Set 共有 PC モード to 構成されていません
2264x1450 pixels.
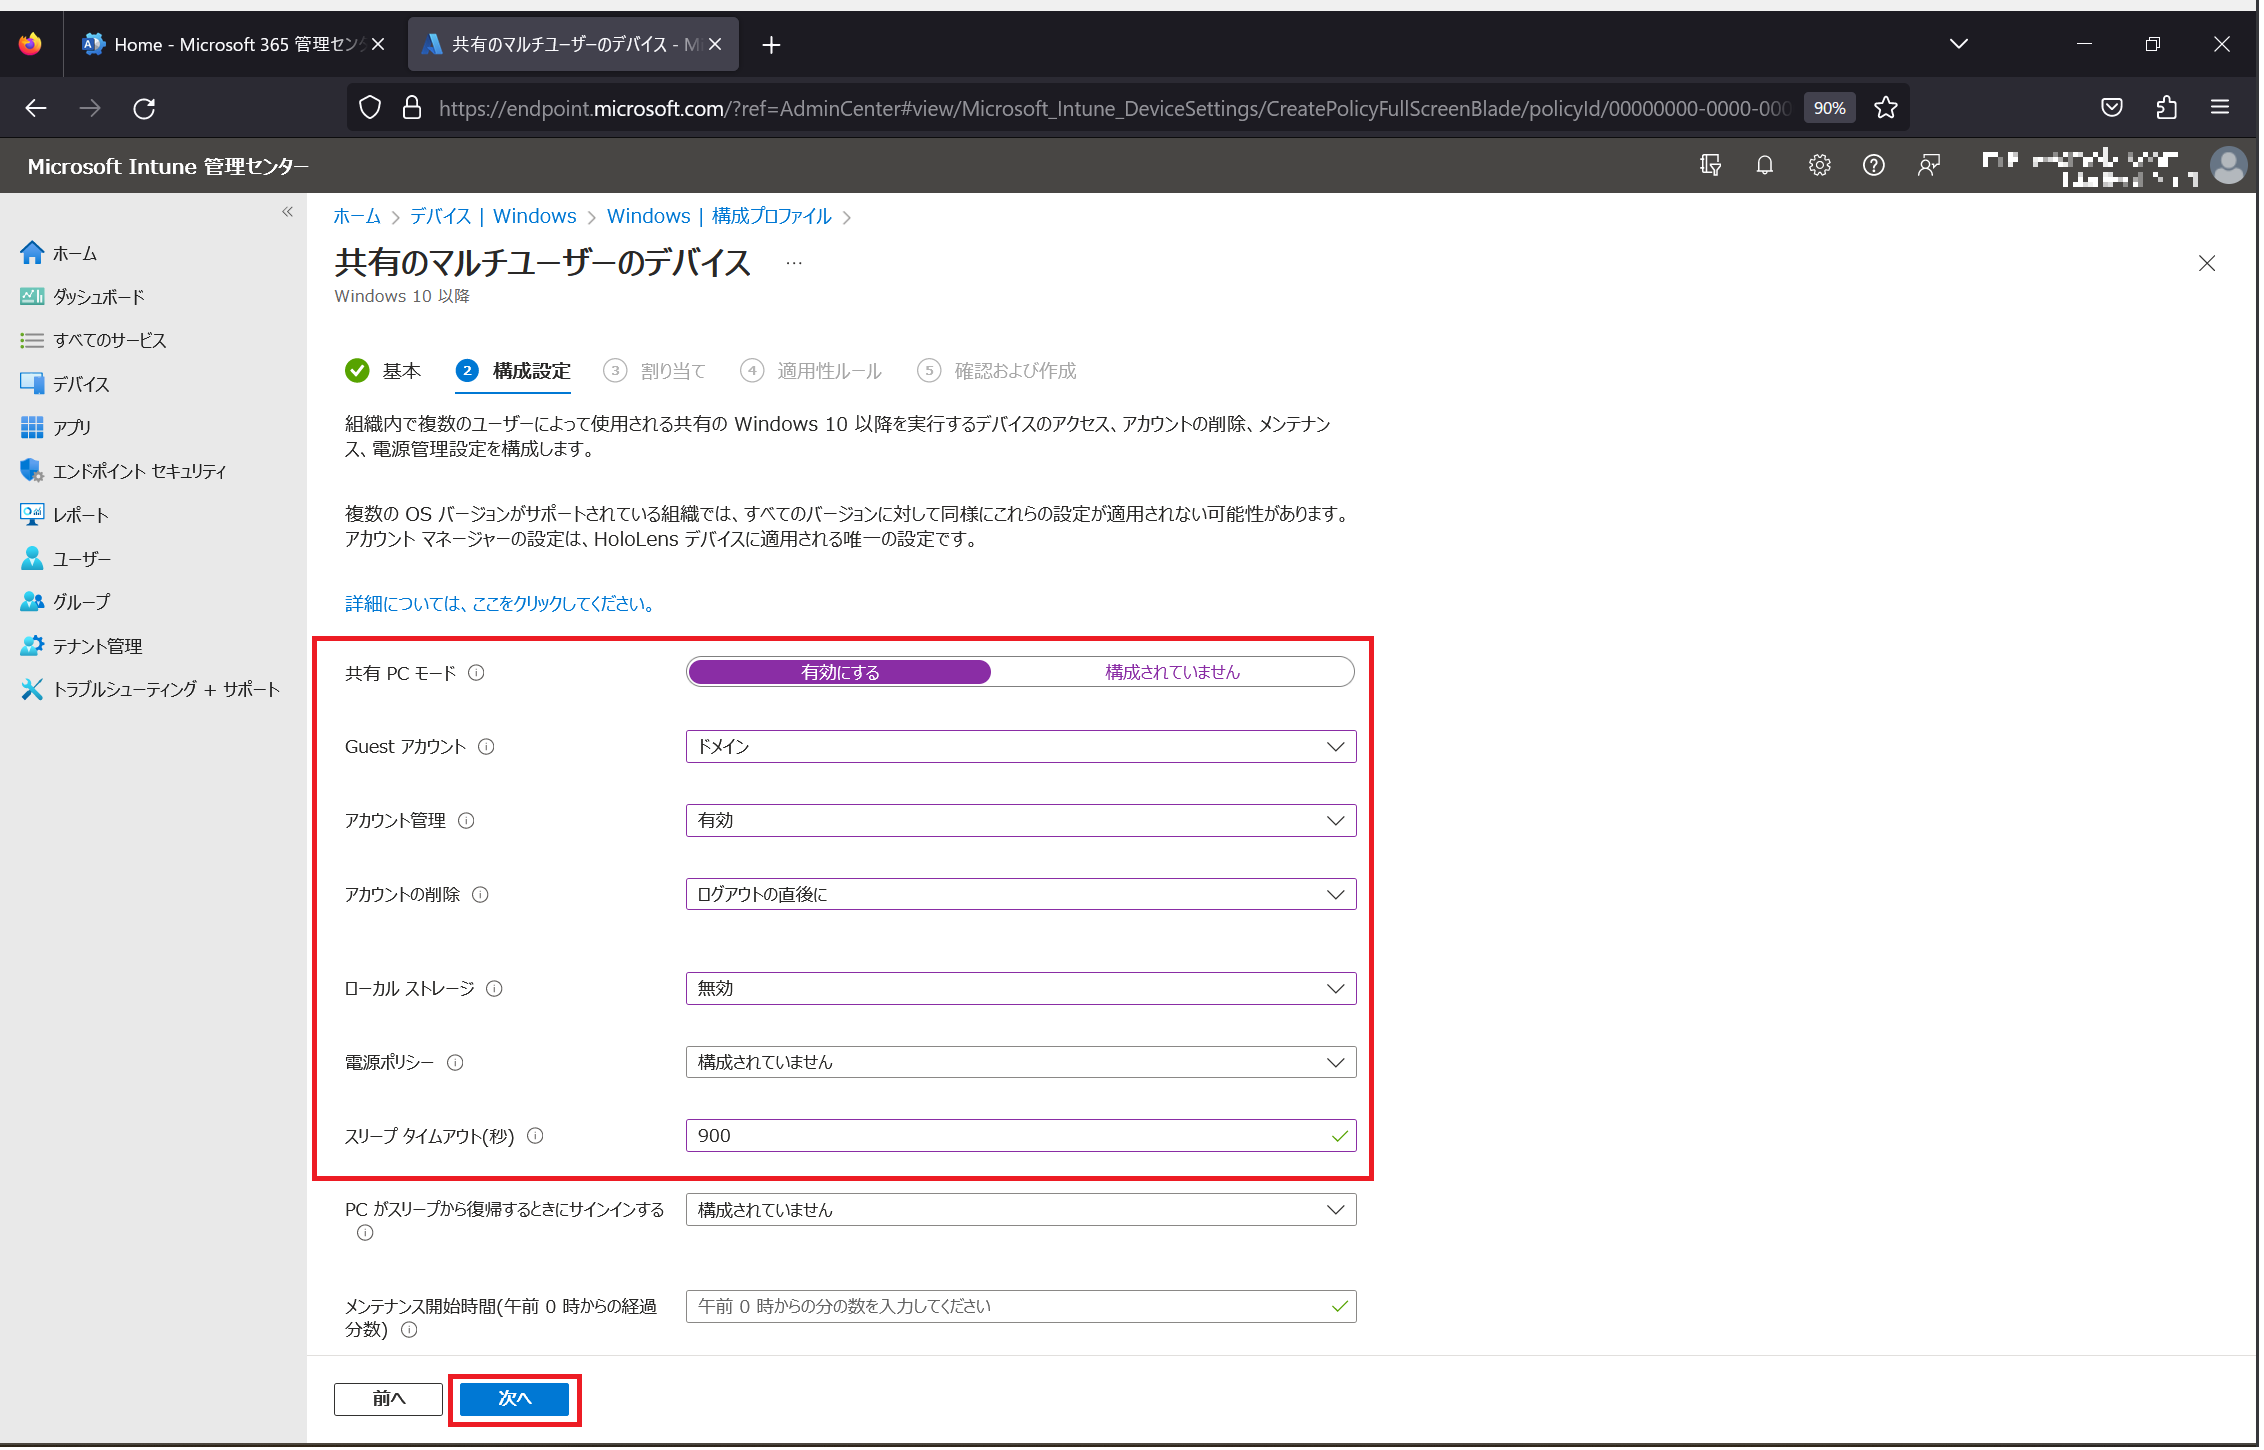1174,673
